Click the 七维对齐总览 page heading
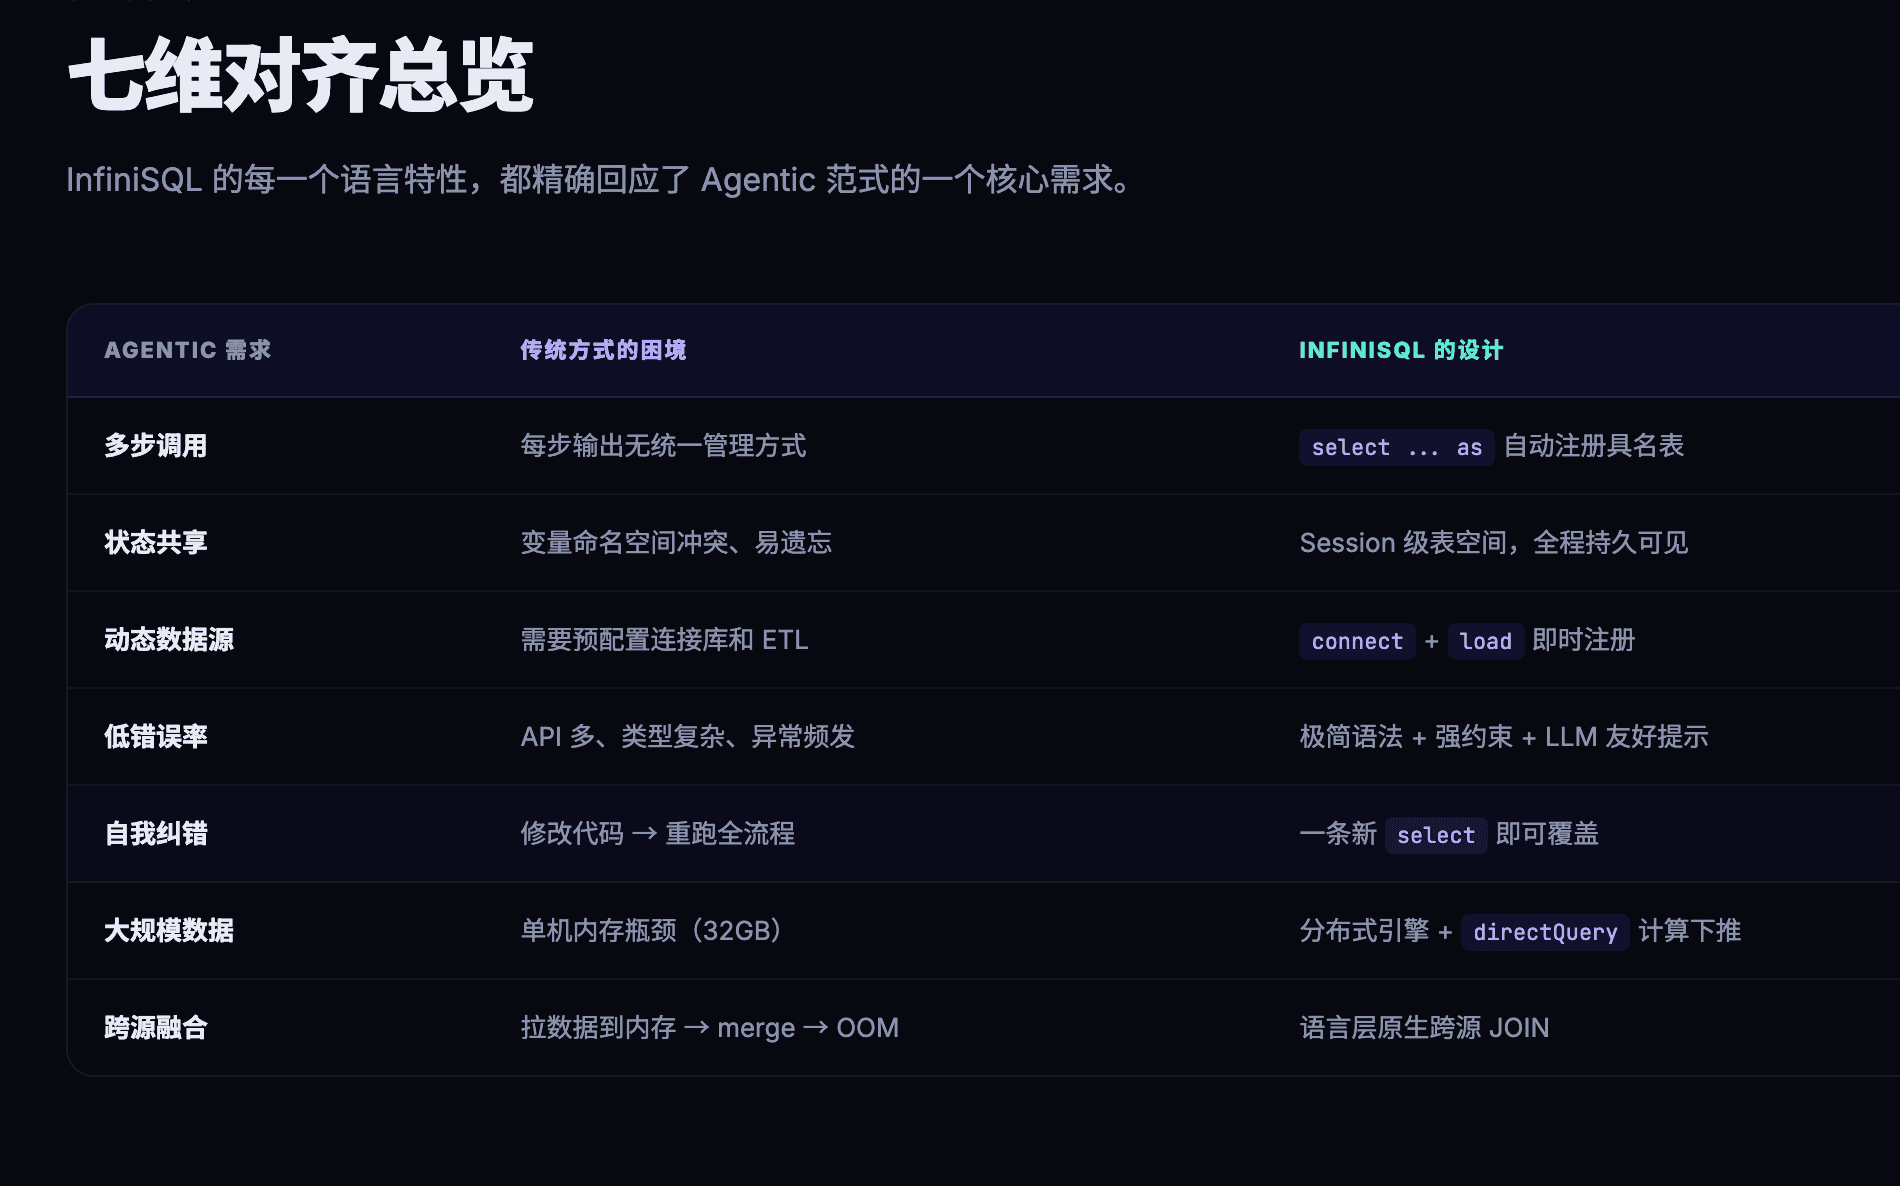The width and height of the screenshot is (1900, 1186). (x=300, y=76)
